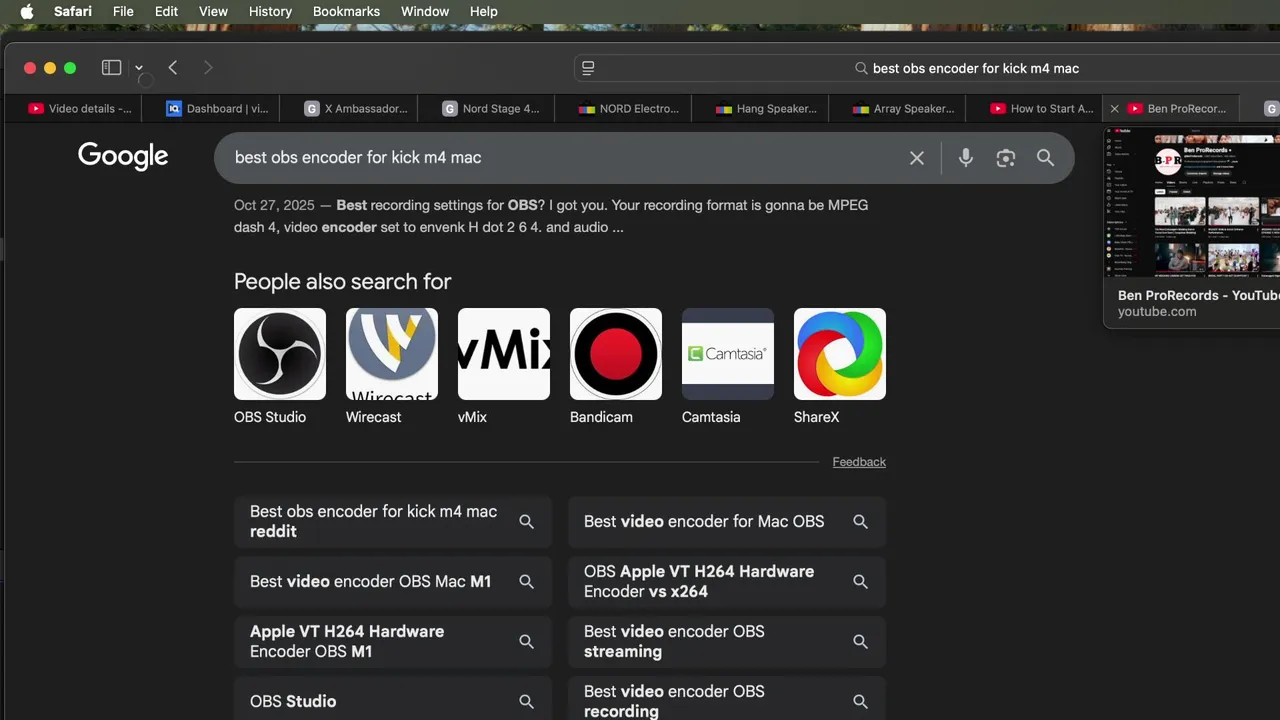Click the 'Oct 27, 2025' date text
The image size is (1280, 720).
pyautogui.click(x=274, y=205)
